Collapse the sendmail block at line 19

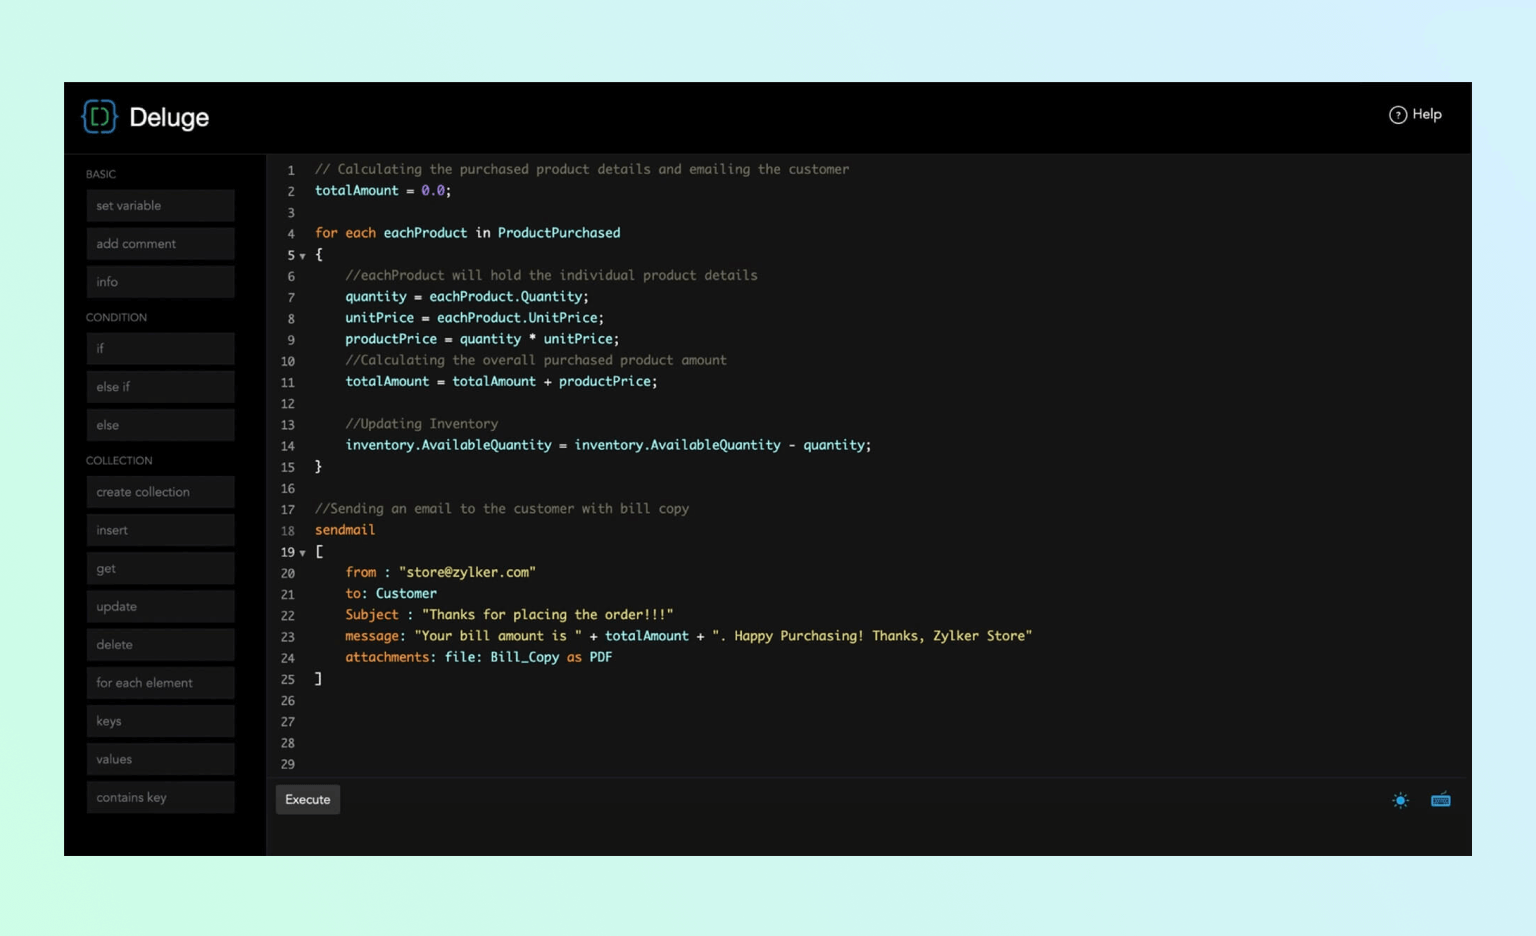(x=303, y=553)
